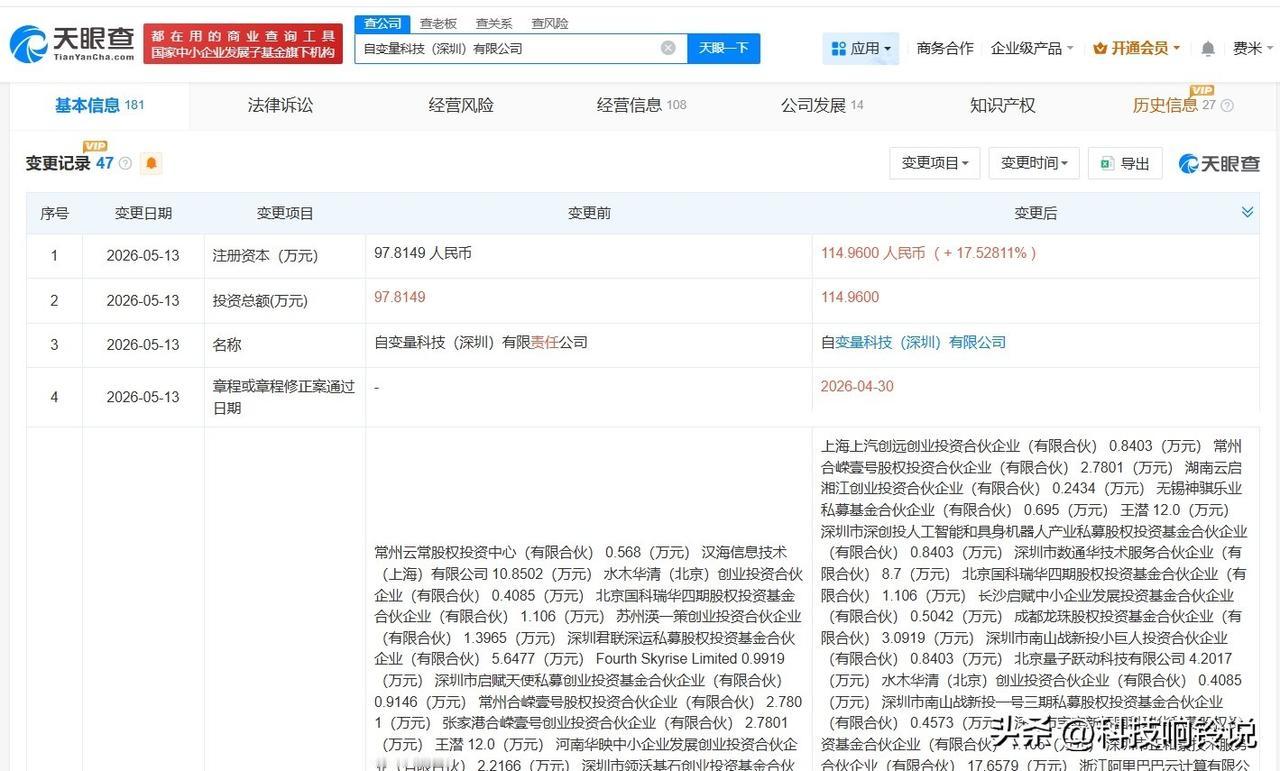
Task: Switch to the 查关系 search tab
Action: coord(494,23)
